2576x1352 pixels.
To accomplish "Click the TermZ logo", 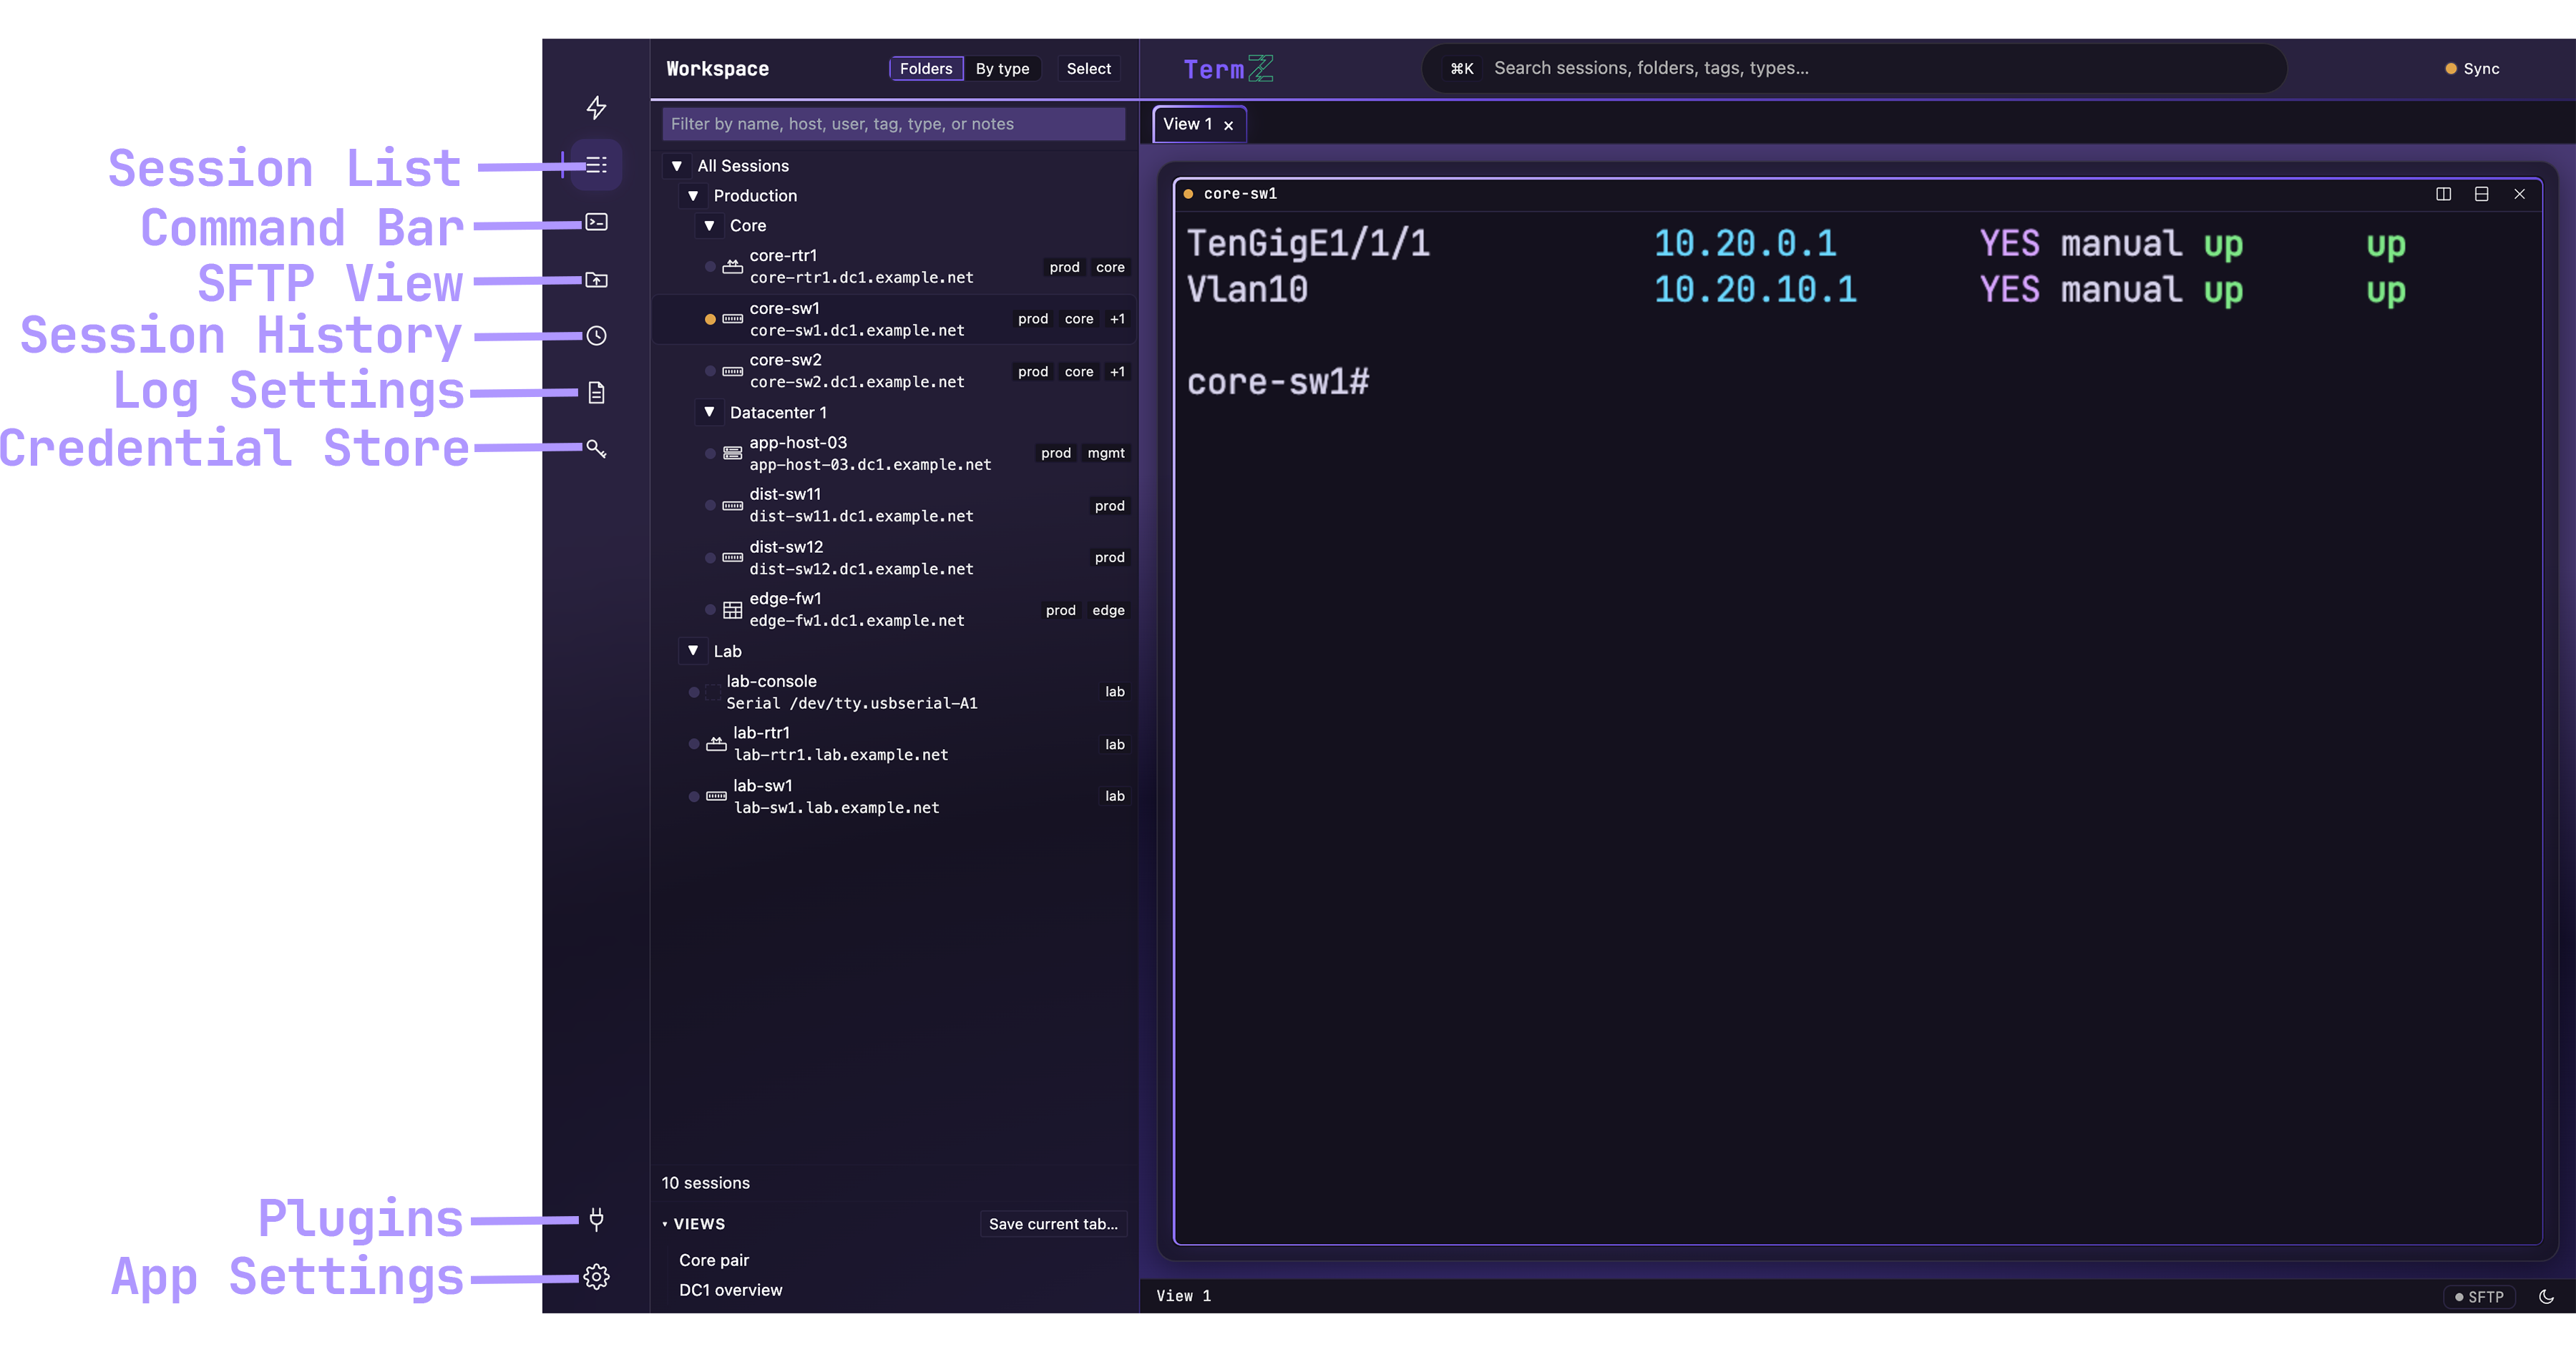I will click(1228, 68).
